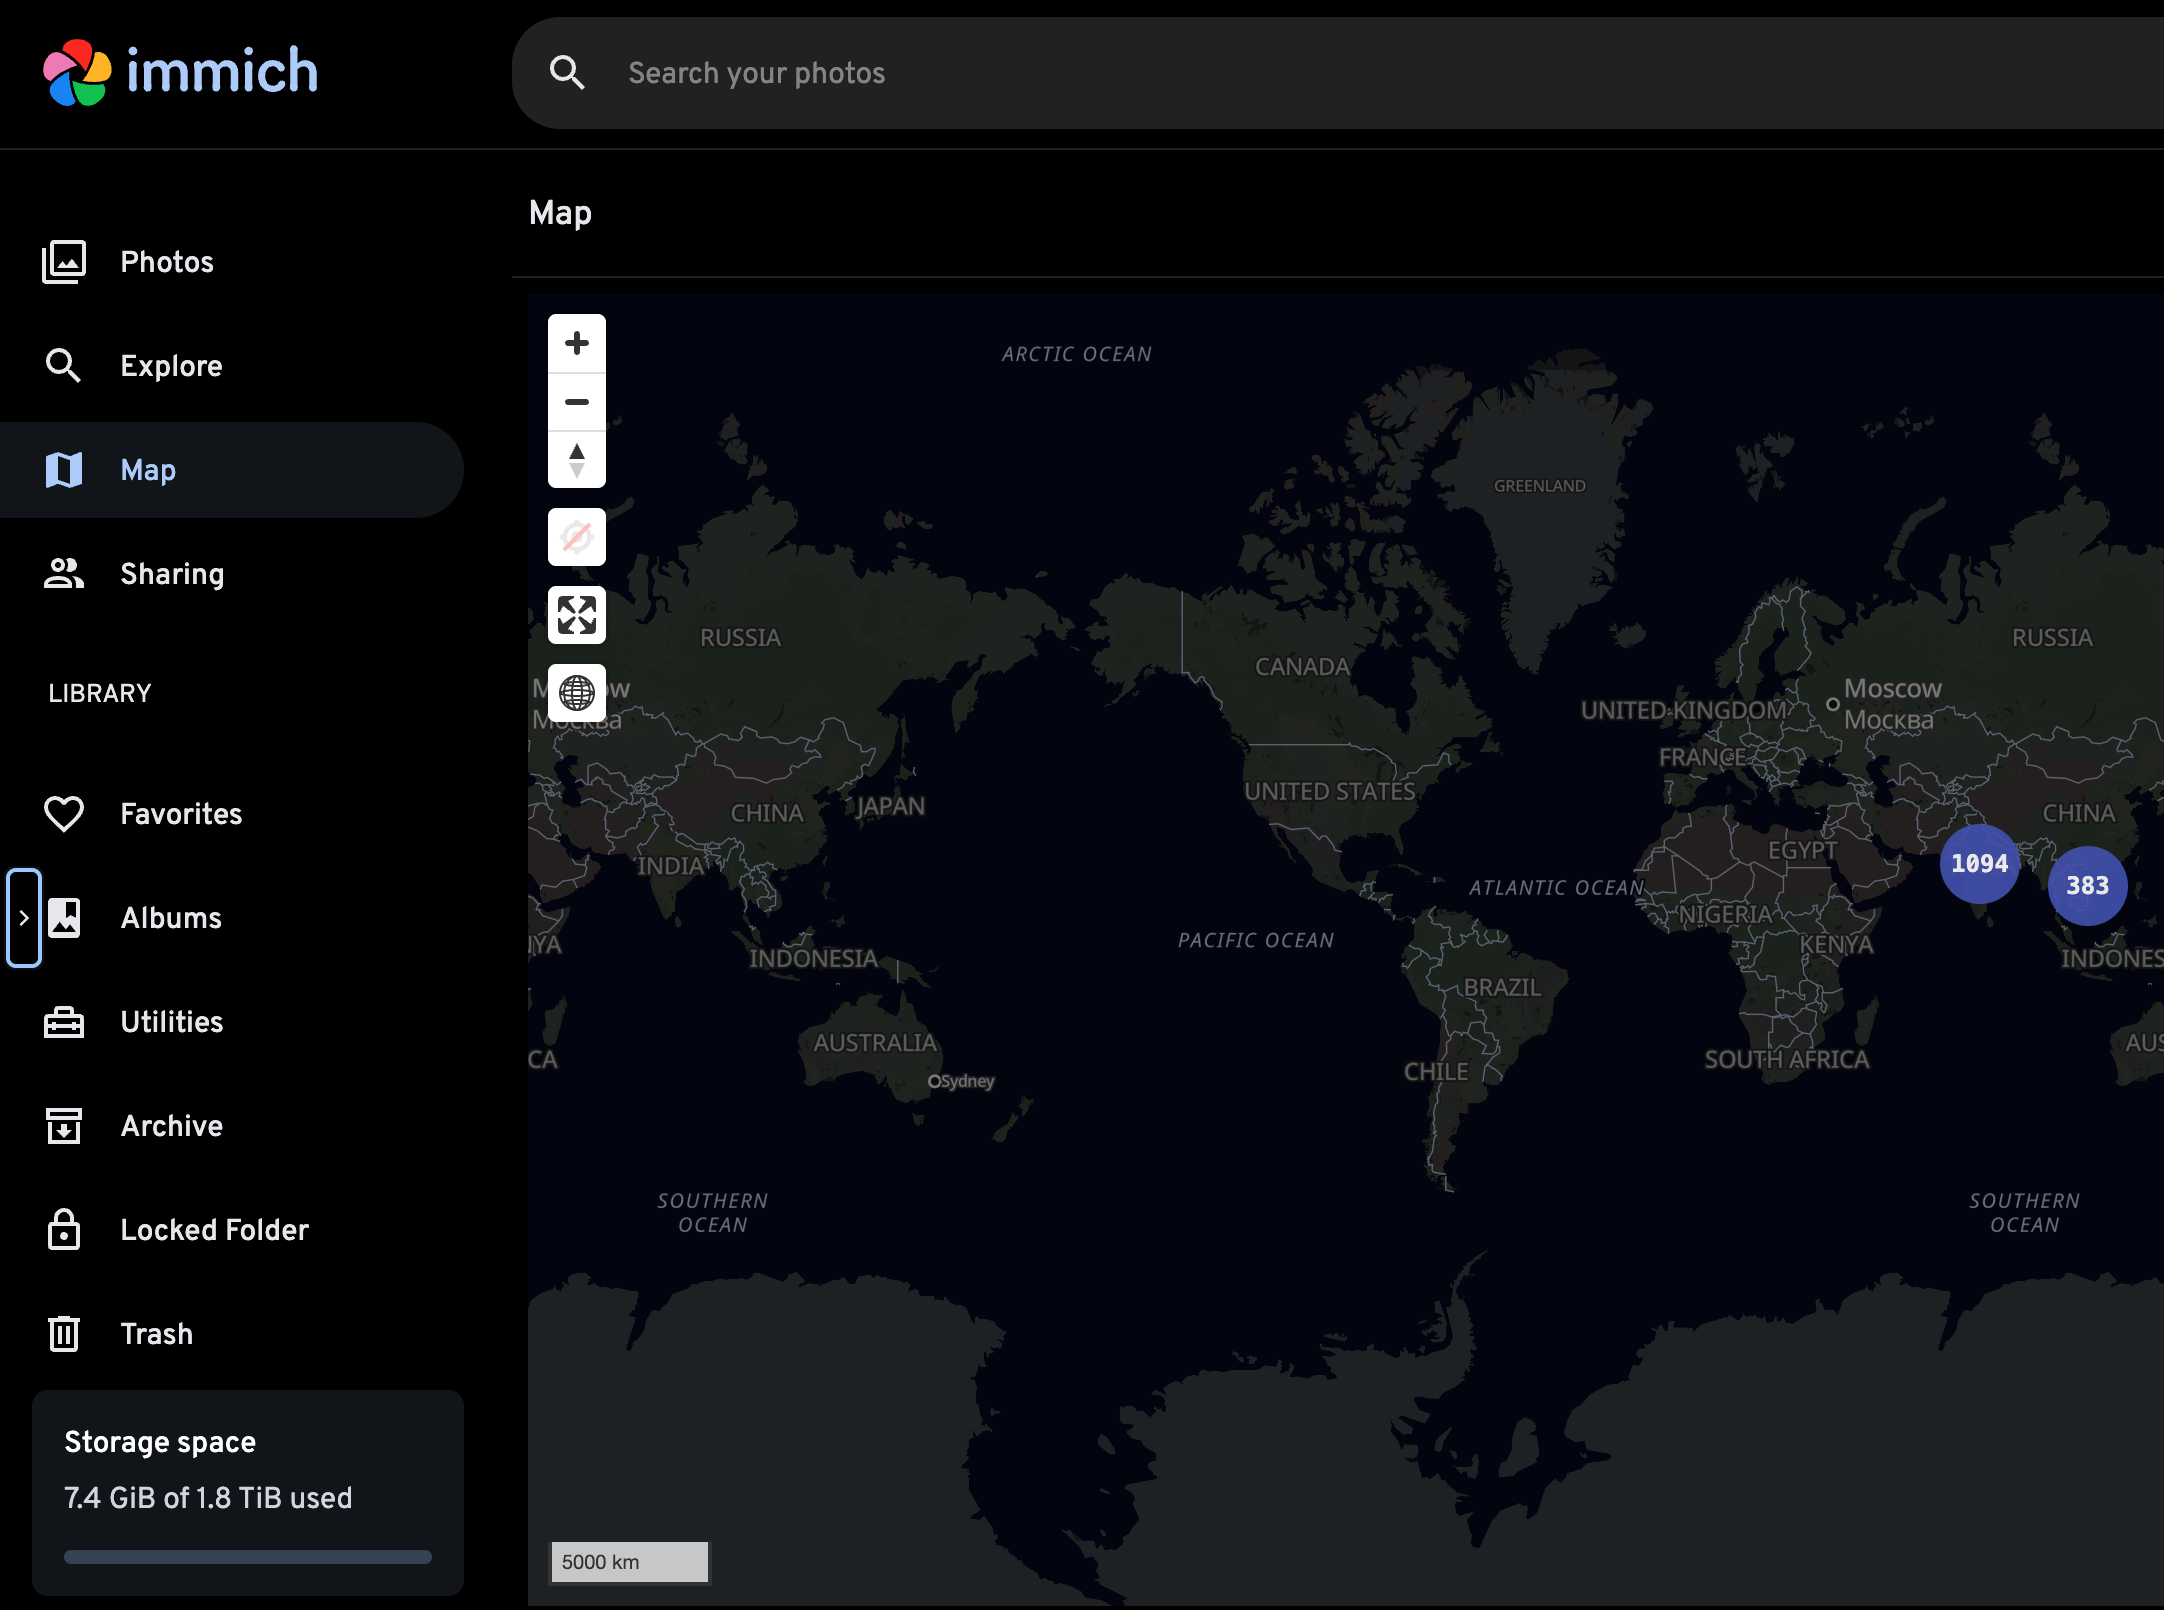Open Albums

[232, 918]
